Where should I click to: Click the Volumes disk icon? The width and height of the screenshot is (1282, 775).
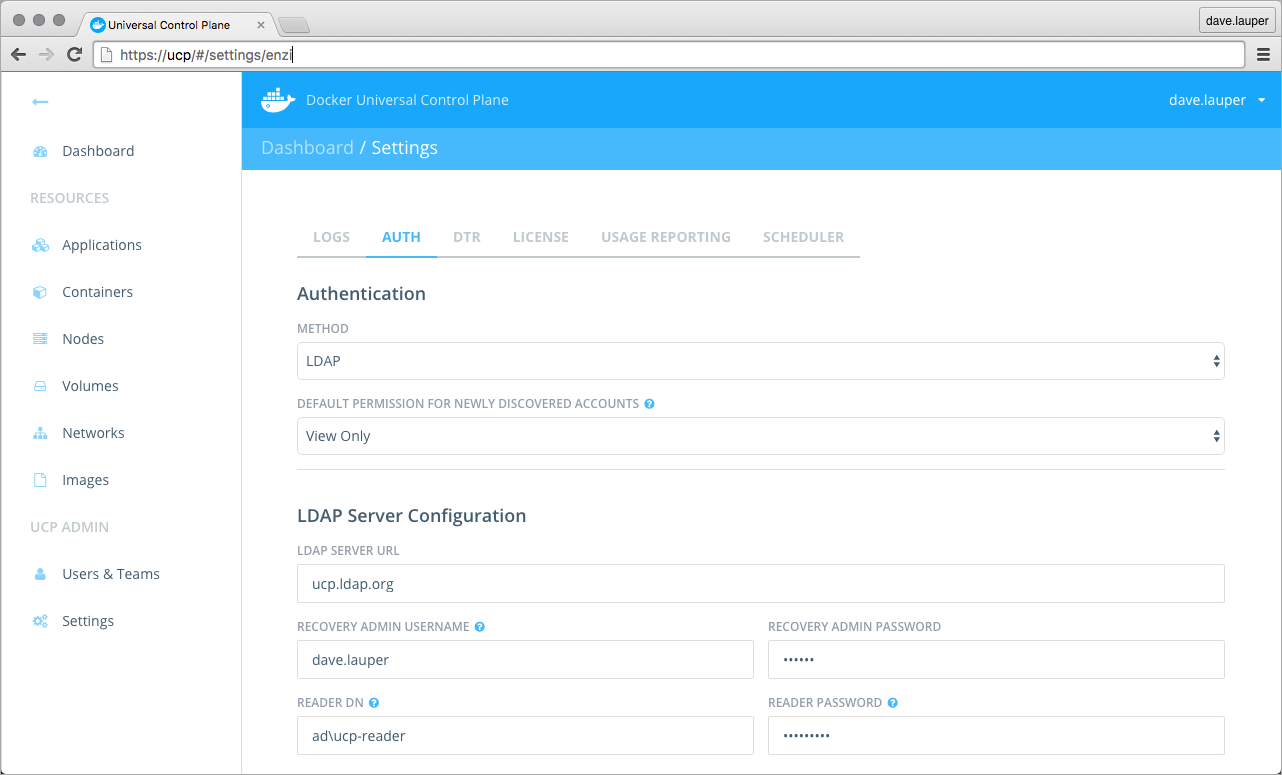click(40, 387)
